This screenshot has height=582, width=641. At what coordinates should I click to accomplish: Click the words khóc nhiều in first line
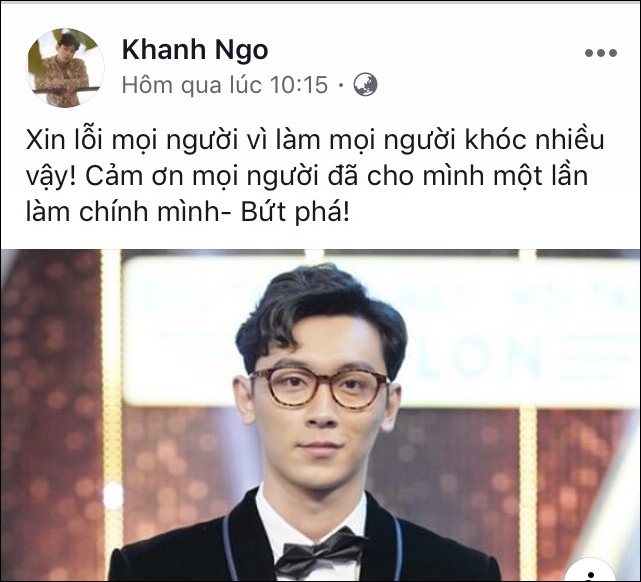pyautogui.click(x=535, y=140)
